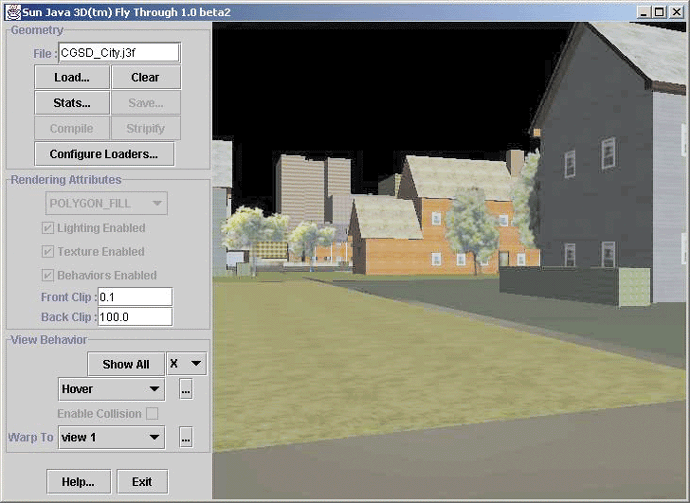This screenshot has width=690, height=503.
Task: Open Stats... for the geometry
Action: coord(72,103)
